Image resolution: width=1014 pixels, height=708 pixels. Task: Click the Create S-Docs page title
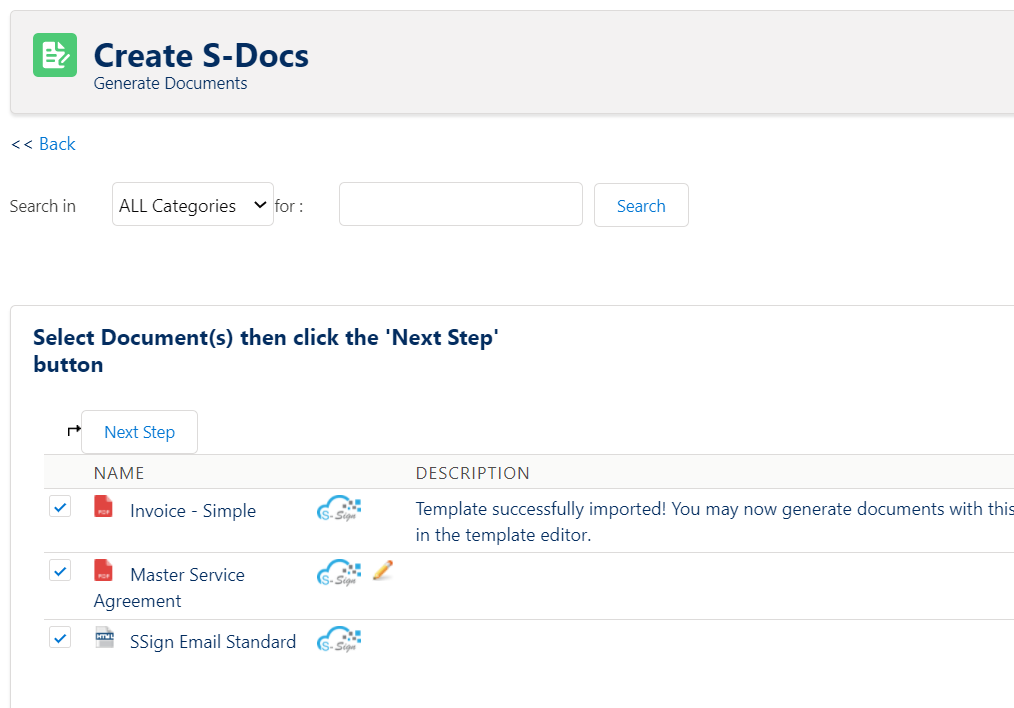click(x=201, y=56)
